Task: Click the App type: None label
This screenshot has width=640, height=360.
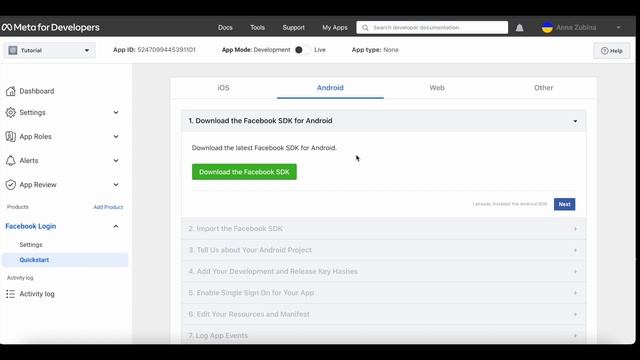Action: coord(375,50)
